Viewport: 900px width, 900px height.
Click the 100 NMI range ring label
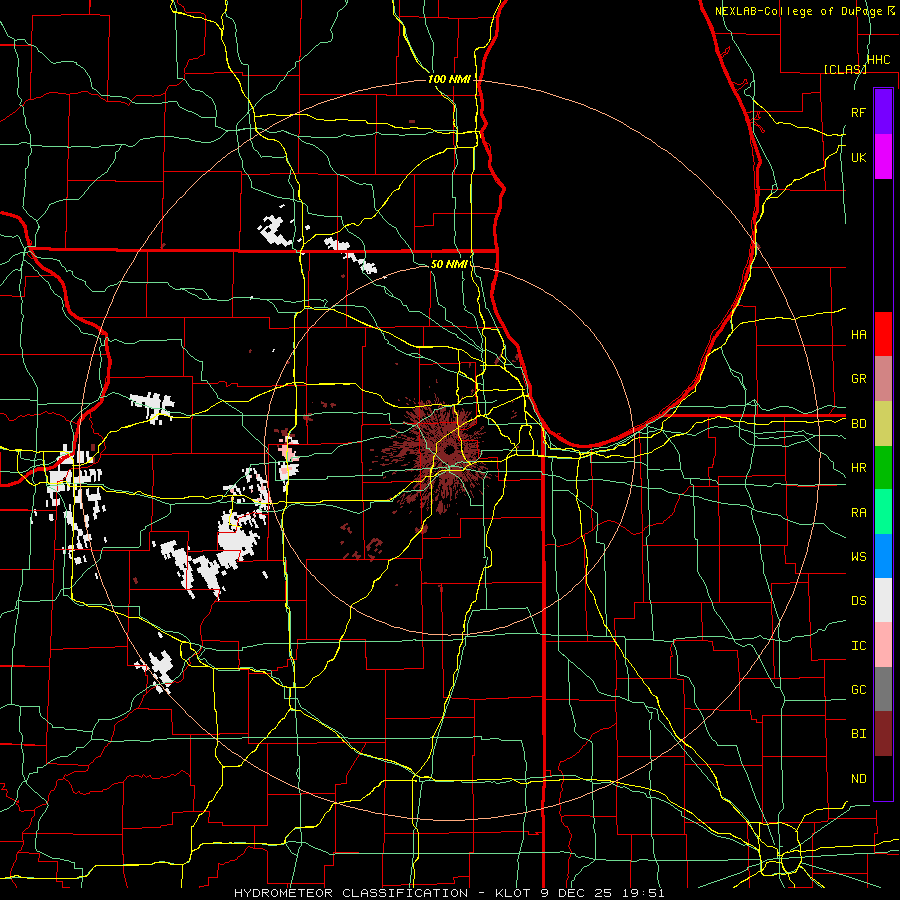point(449,79)
